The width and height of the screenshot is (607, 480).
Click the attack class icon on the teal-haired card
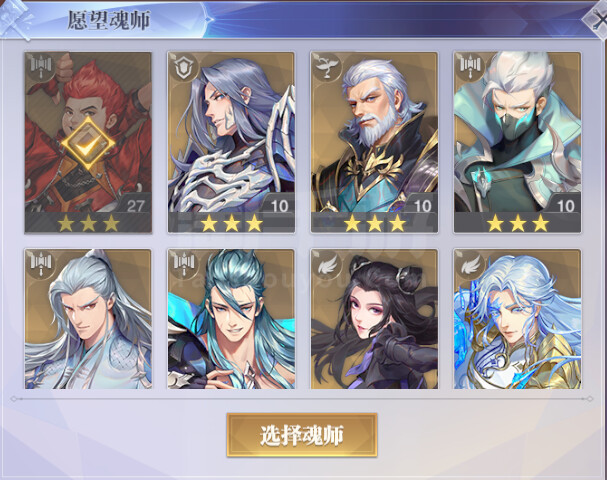tap(183, 262)
